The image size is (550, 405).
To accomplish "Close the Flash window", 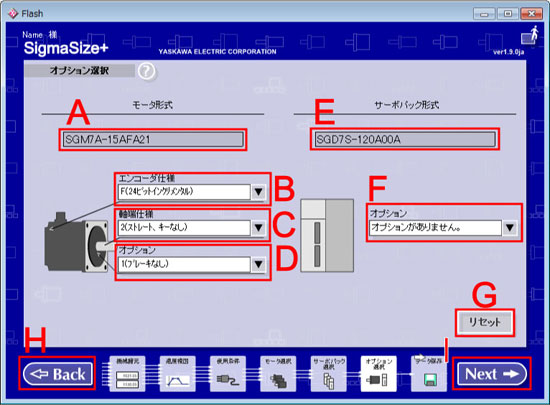I will [531, 14].
